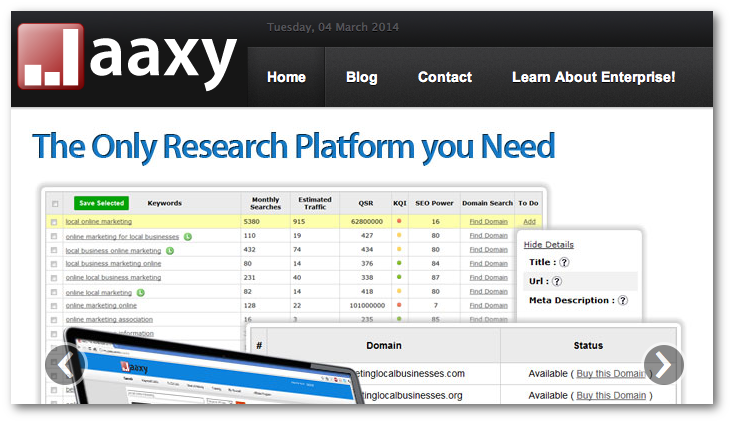Open the Contact menu item
732x423 pixels.
point(445,77)
